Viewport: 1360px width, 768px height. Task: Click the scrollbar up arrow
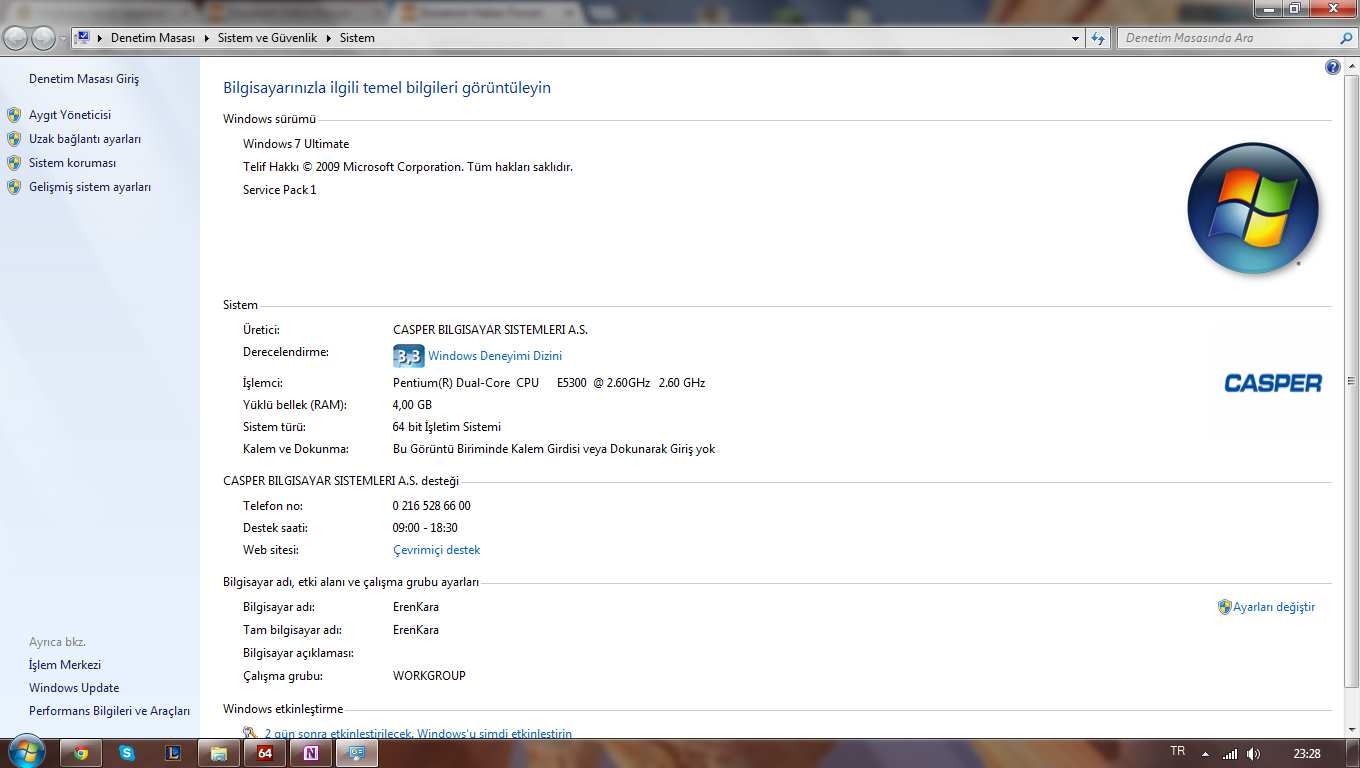point(1352,65)
